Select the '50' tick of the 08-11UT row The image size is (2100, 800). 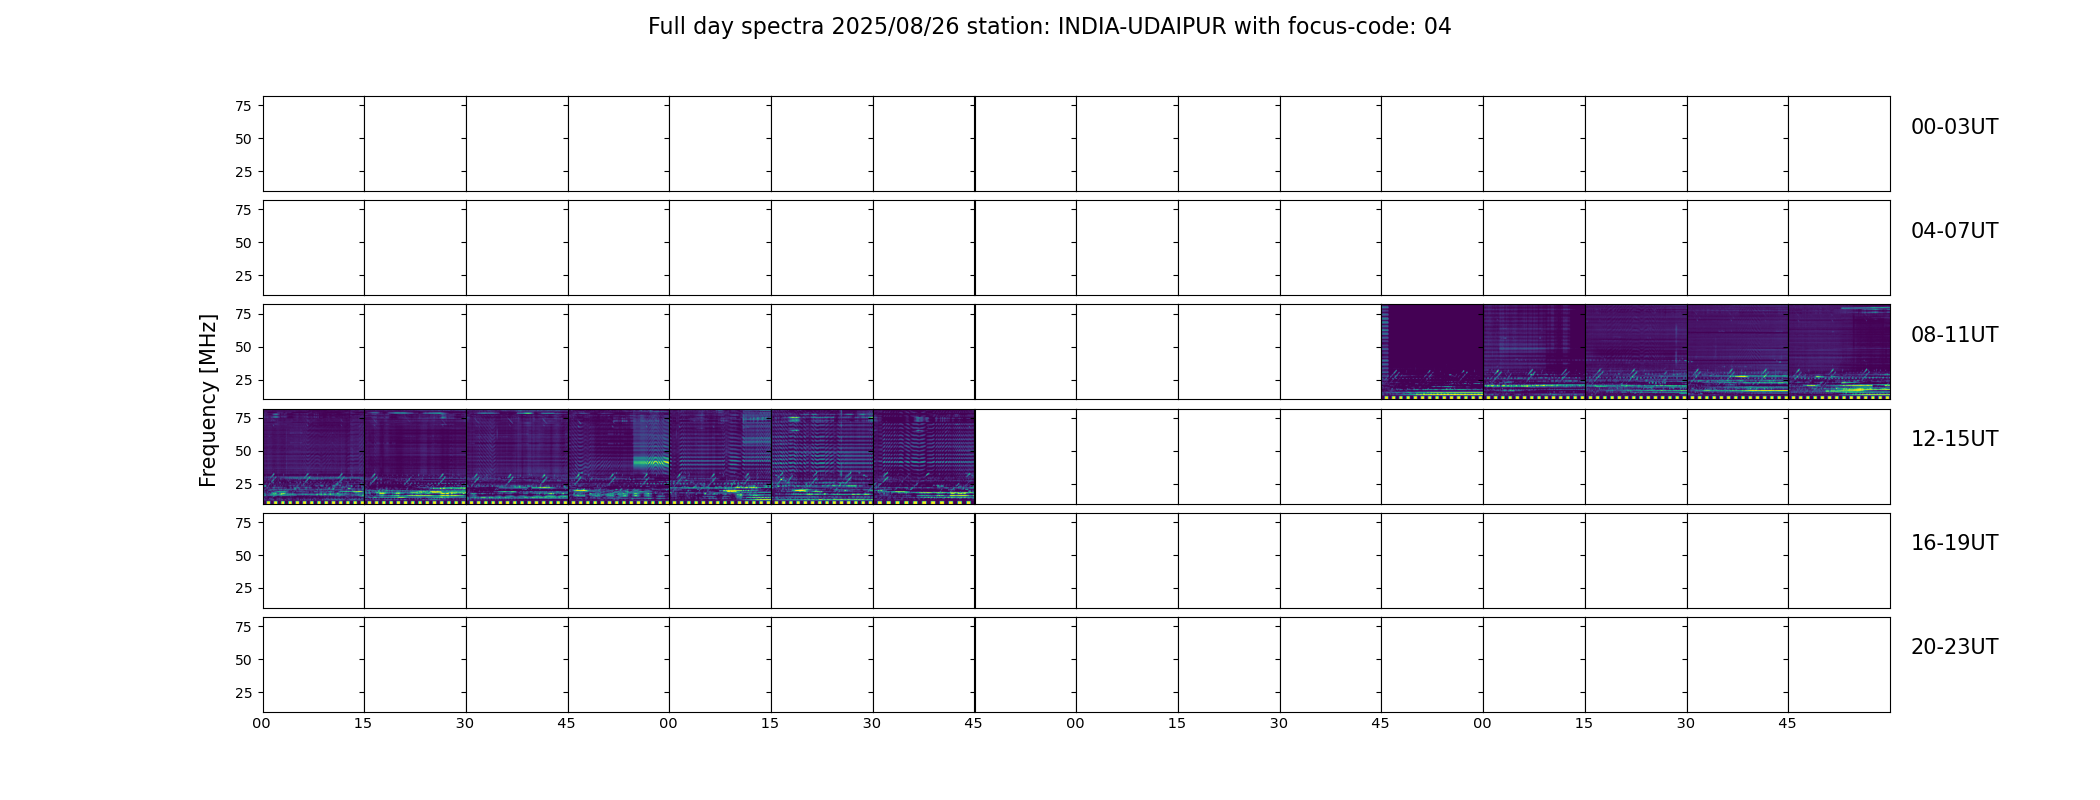pyautogui.click(x=243, y=347)
